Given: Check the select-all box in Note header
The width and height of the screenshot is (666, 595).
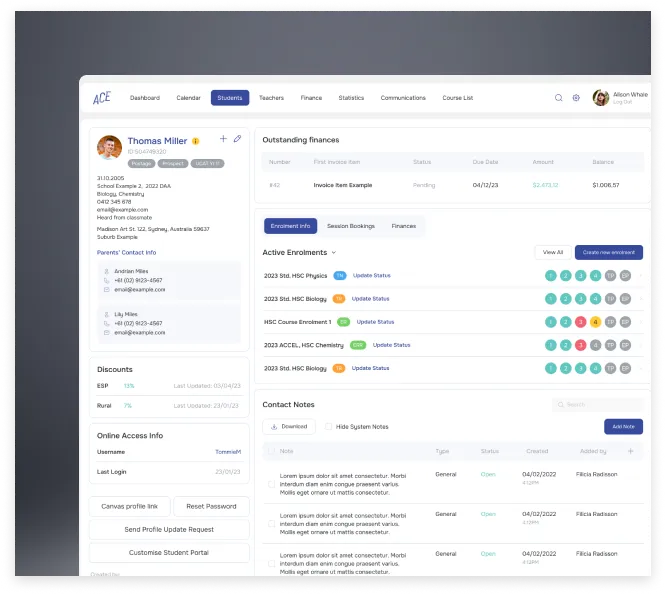Looking at the screenshot, I should click(x=271, y=452).
